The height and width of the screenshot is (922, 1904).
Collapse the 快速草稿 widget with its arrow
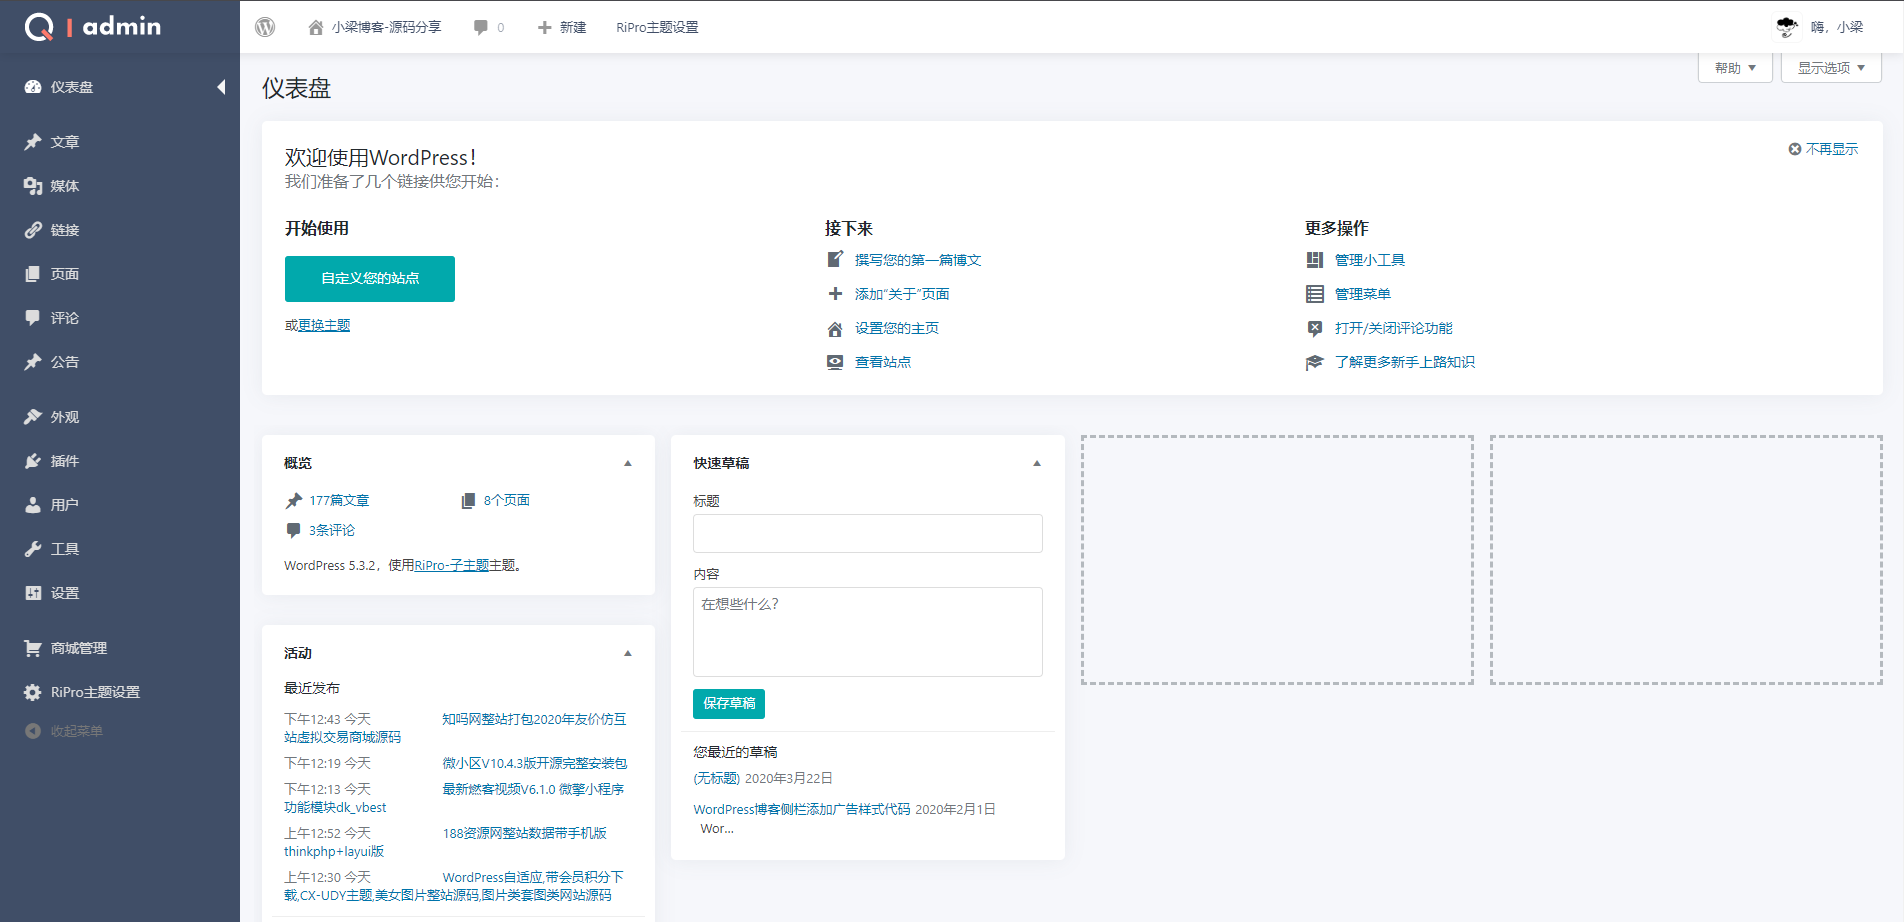pyautogui.click(x=1037, y=463)
